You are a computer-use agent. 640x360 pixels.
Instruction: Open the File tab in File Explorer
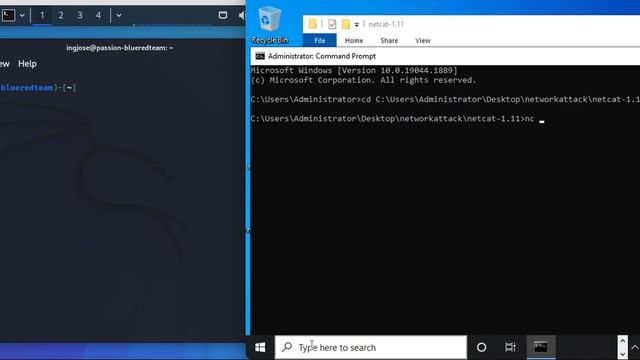tap(320, 40)
